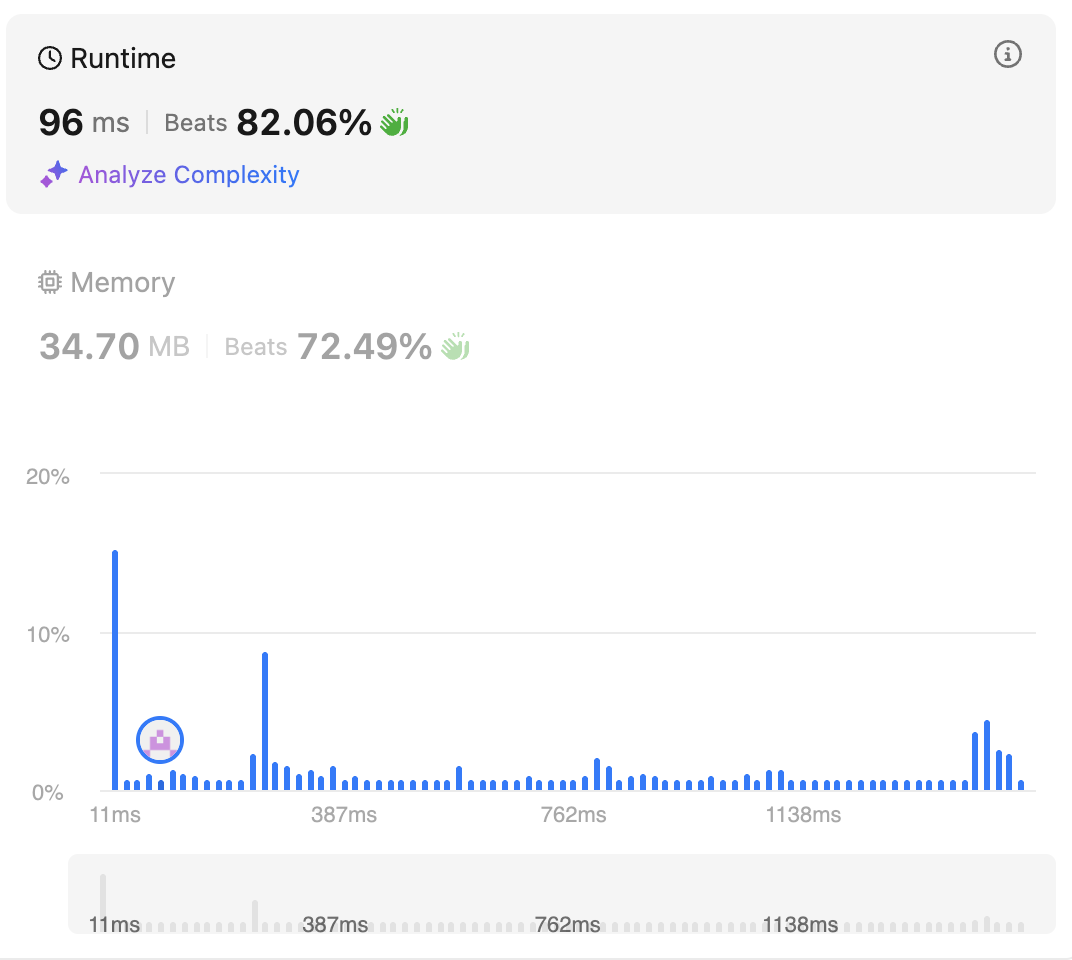Click the Beats 72.49% memory percentile

328,347
